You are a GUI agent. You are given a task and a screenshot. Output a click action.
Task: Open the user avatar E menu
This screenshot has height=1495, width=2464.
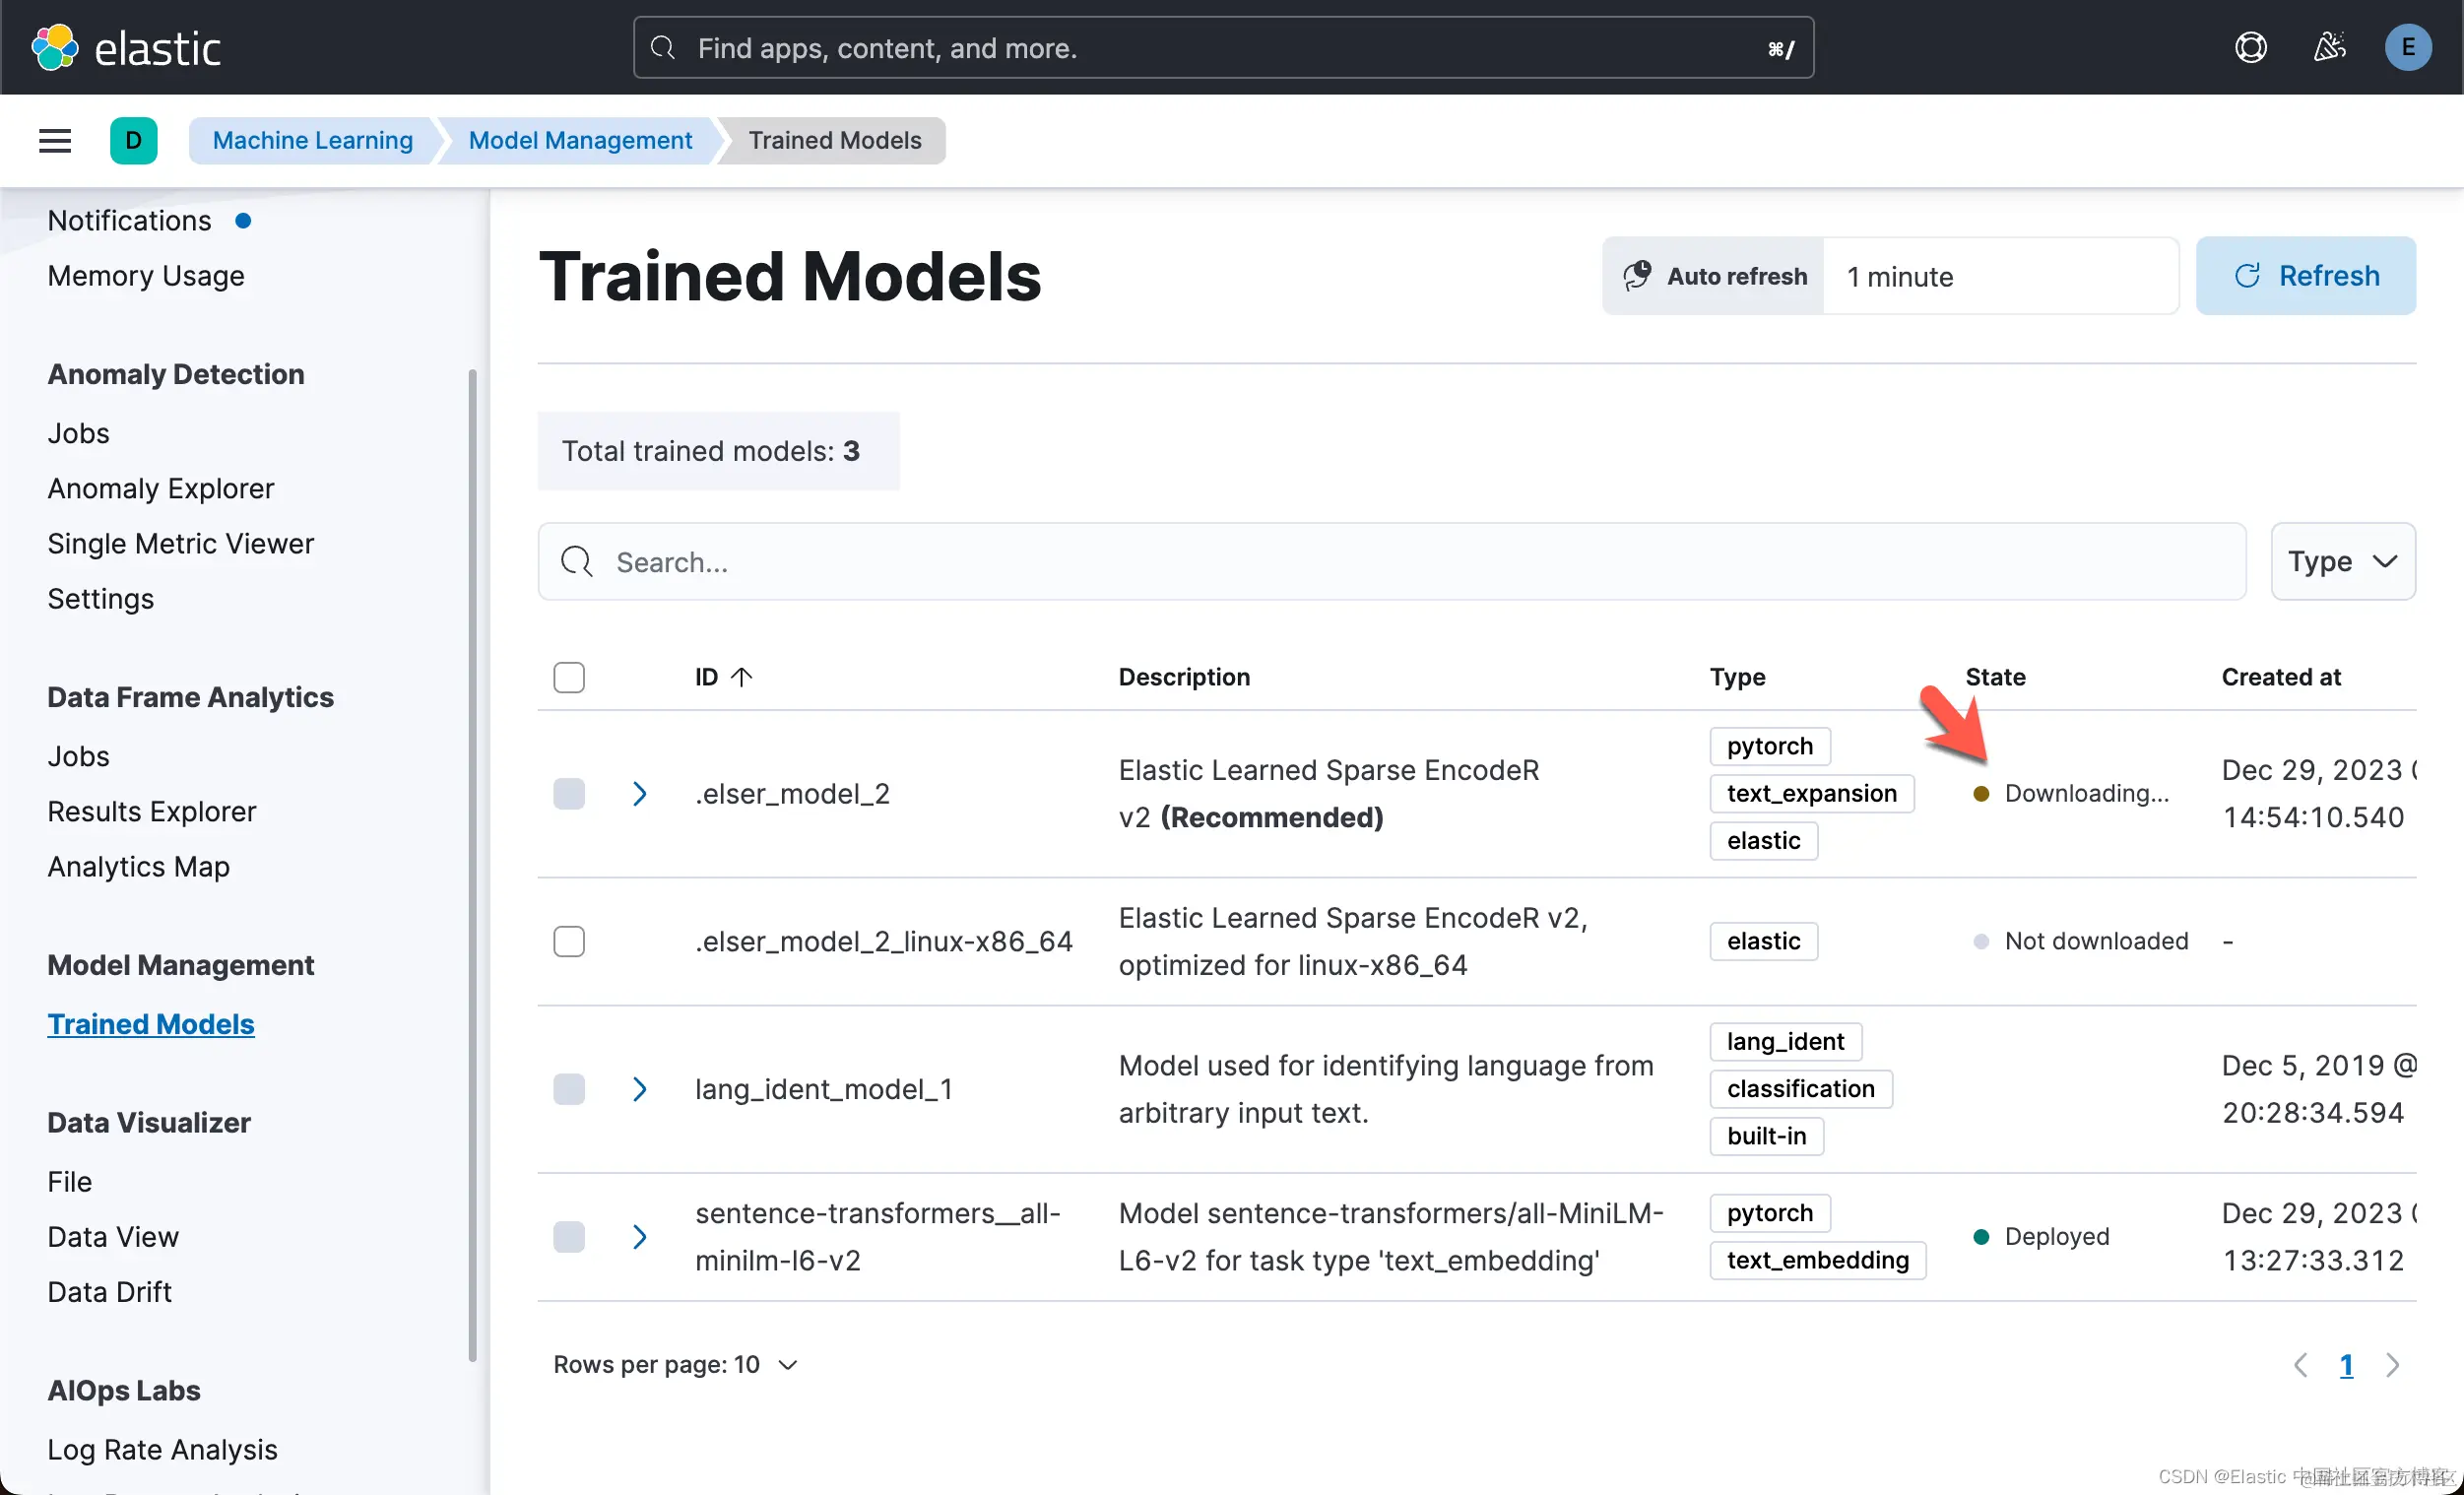(x=2407, y=47)
